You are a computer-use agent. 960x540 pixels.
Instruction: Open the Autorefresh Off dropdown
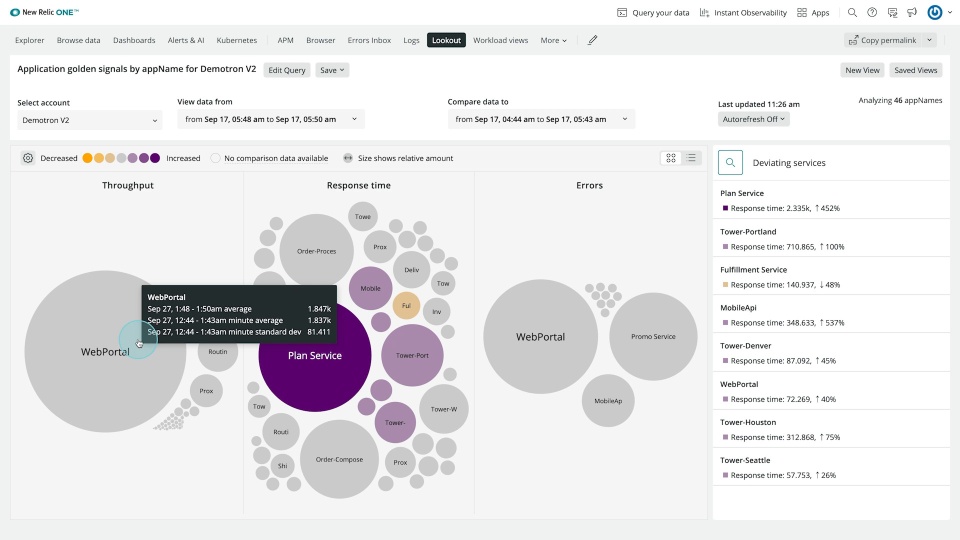[x=754, y=119]
